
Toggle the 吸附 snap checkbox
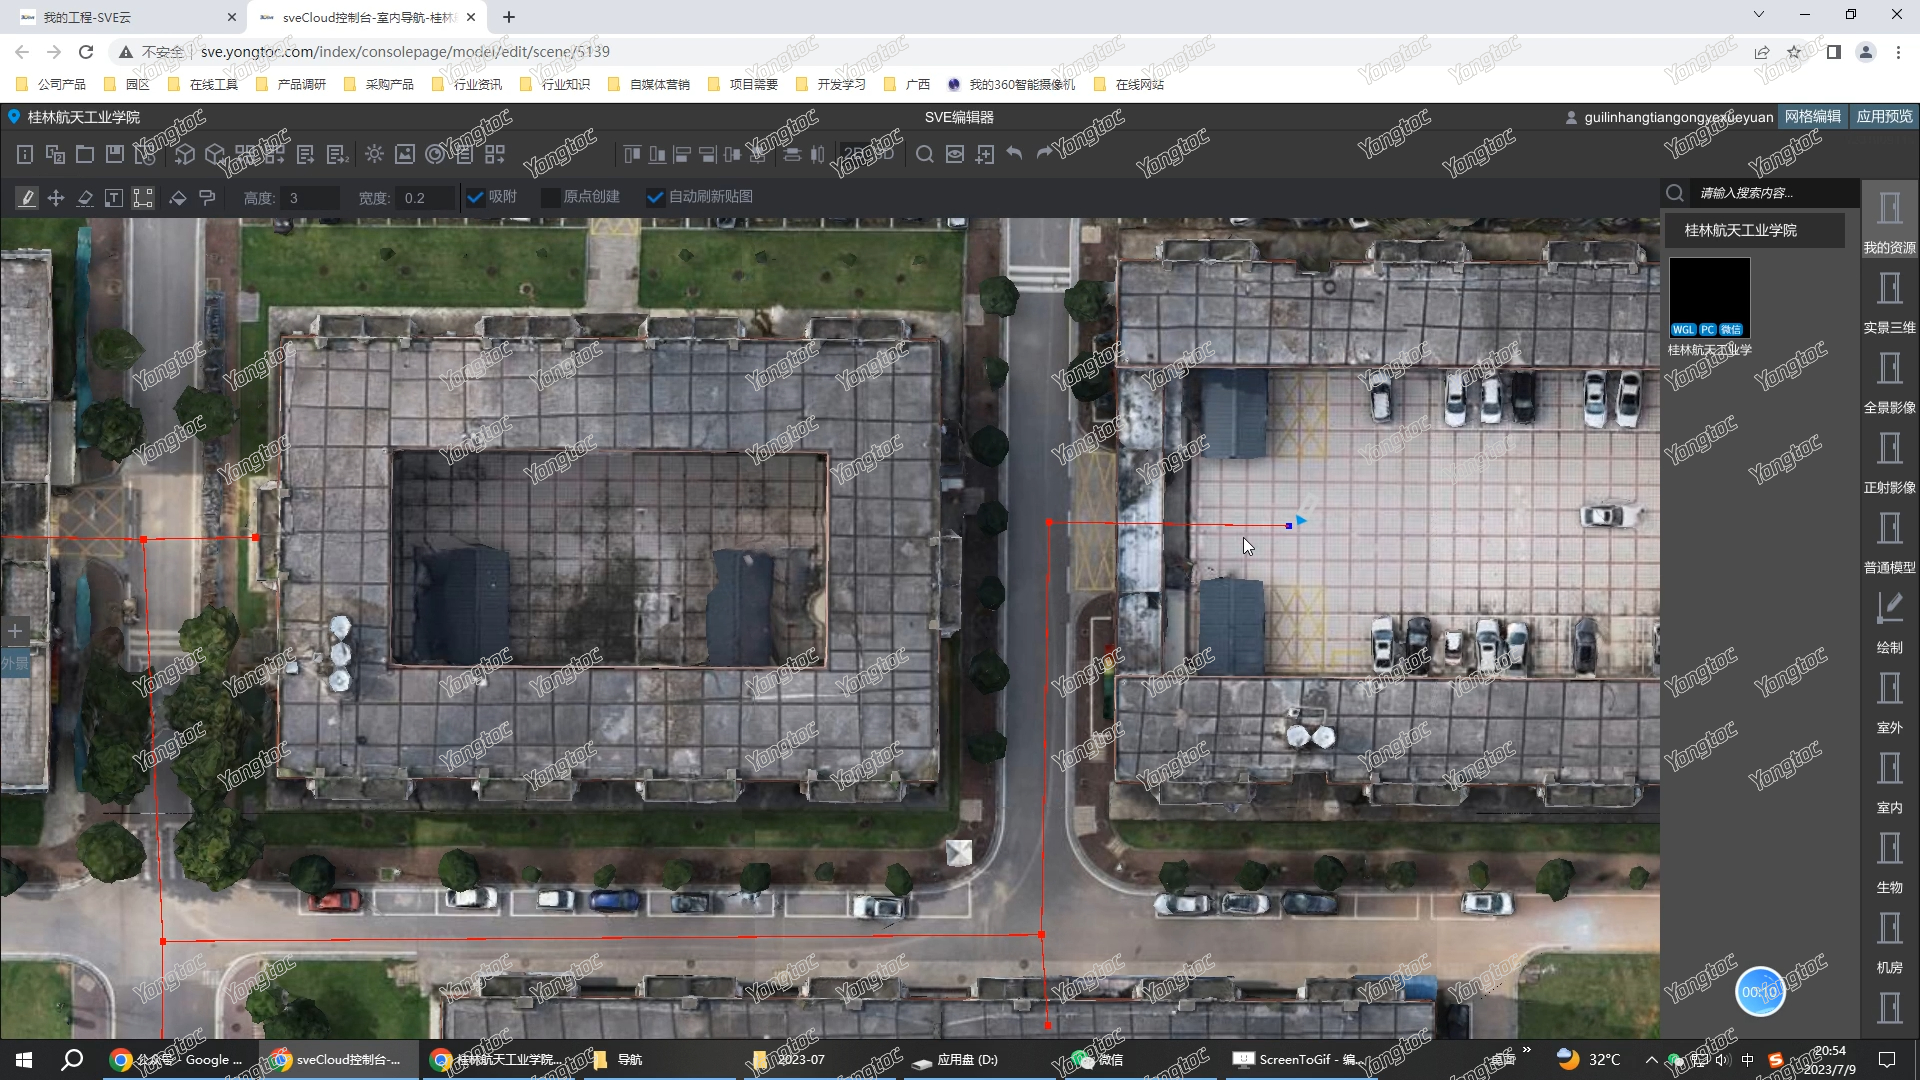475,197
